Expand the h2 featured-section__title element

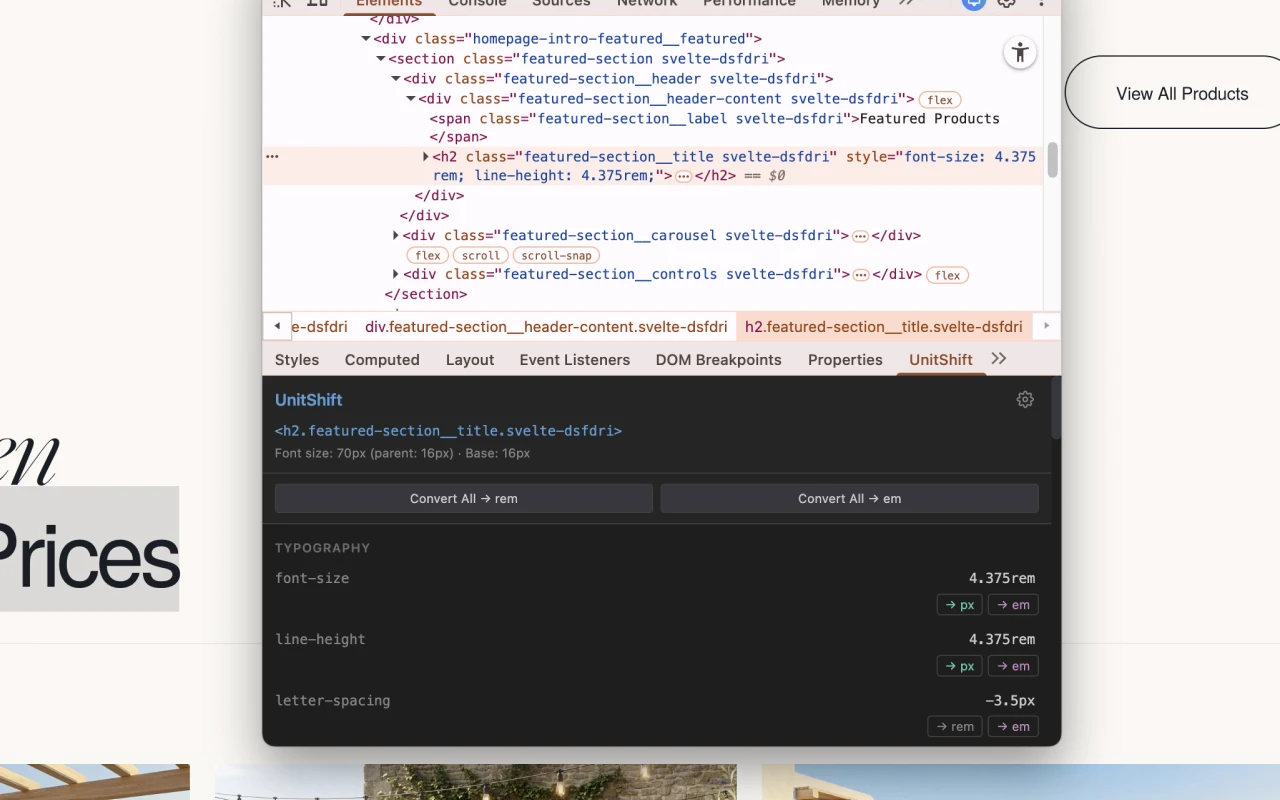pyautogui.click(x=425, y=156)
